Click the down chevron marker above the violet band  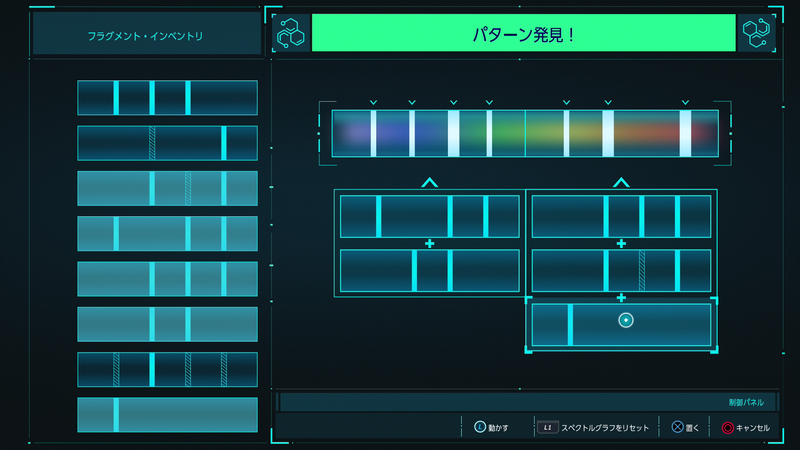pos(373,103)
